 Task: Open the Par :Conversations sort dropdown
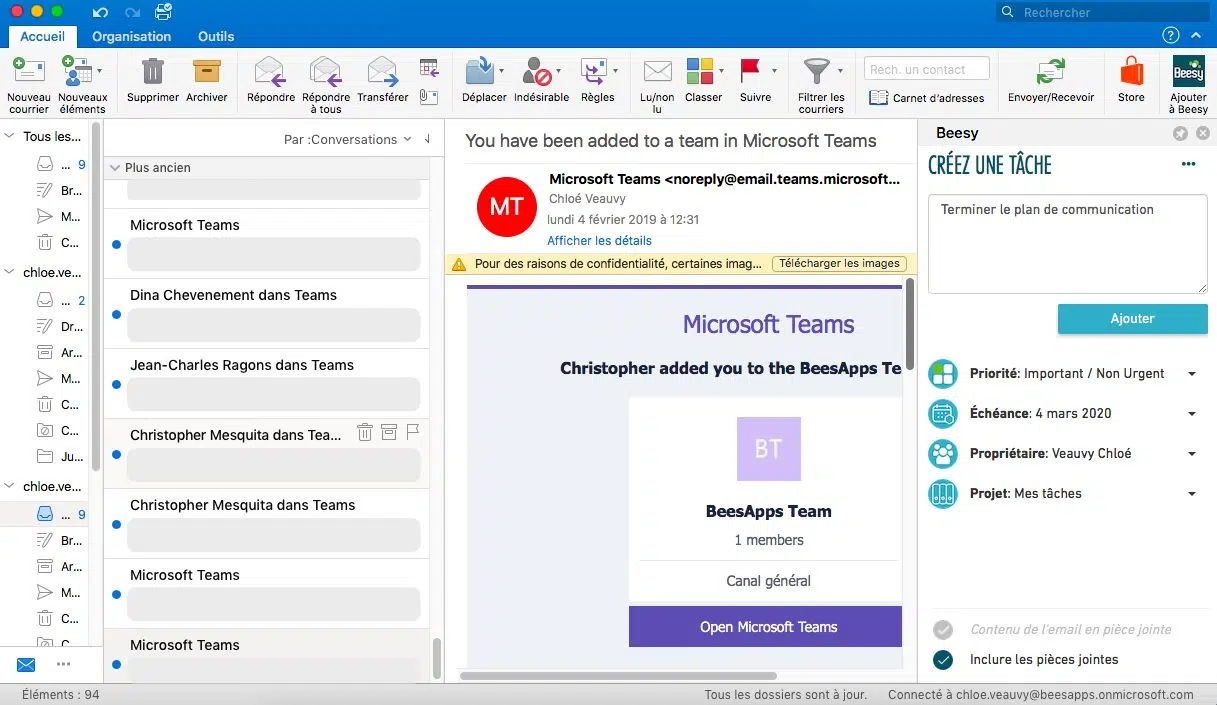348,140
